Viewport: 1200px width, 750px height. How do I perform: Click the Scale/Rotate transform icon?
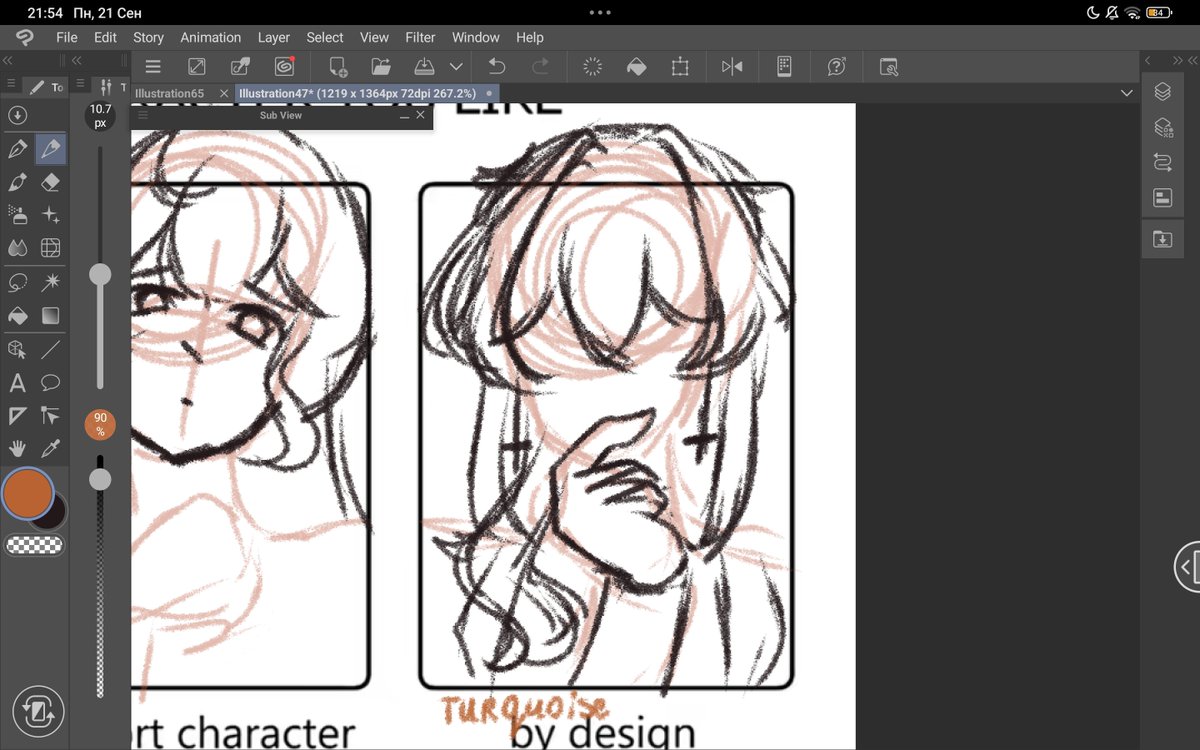click(x=680, y=67)
